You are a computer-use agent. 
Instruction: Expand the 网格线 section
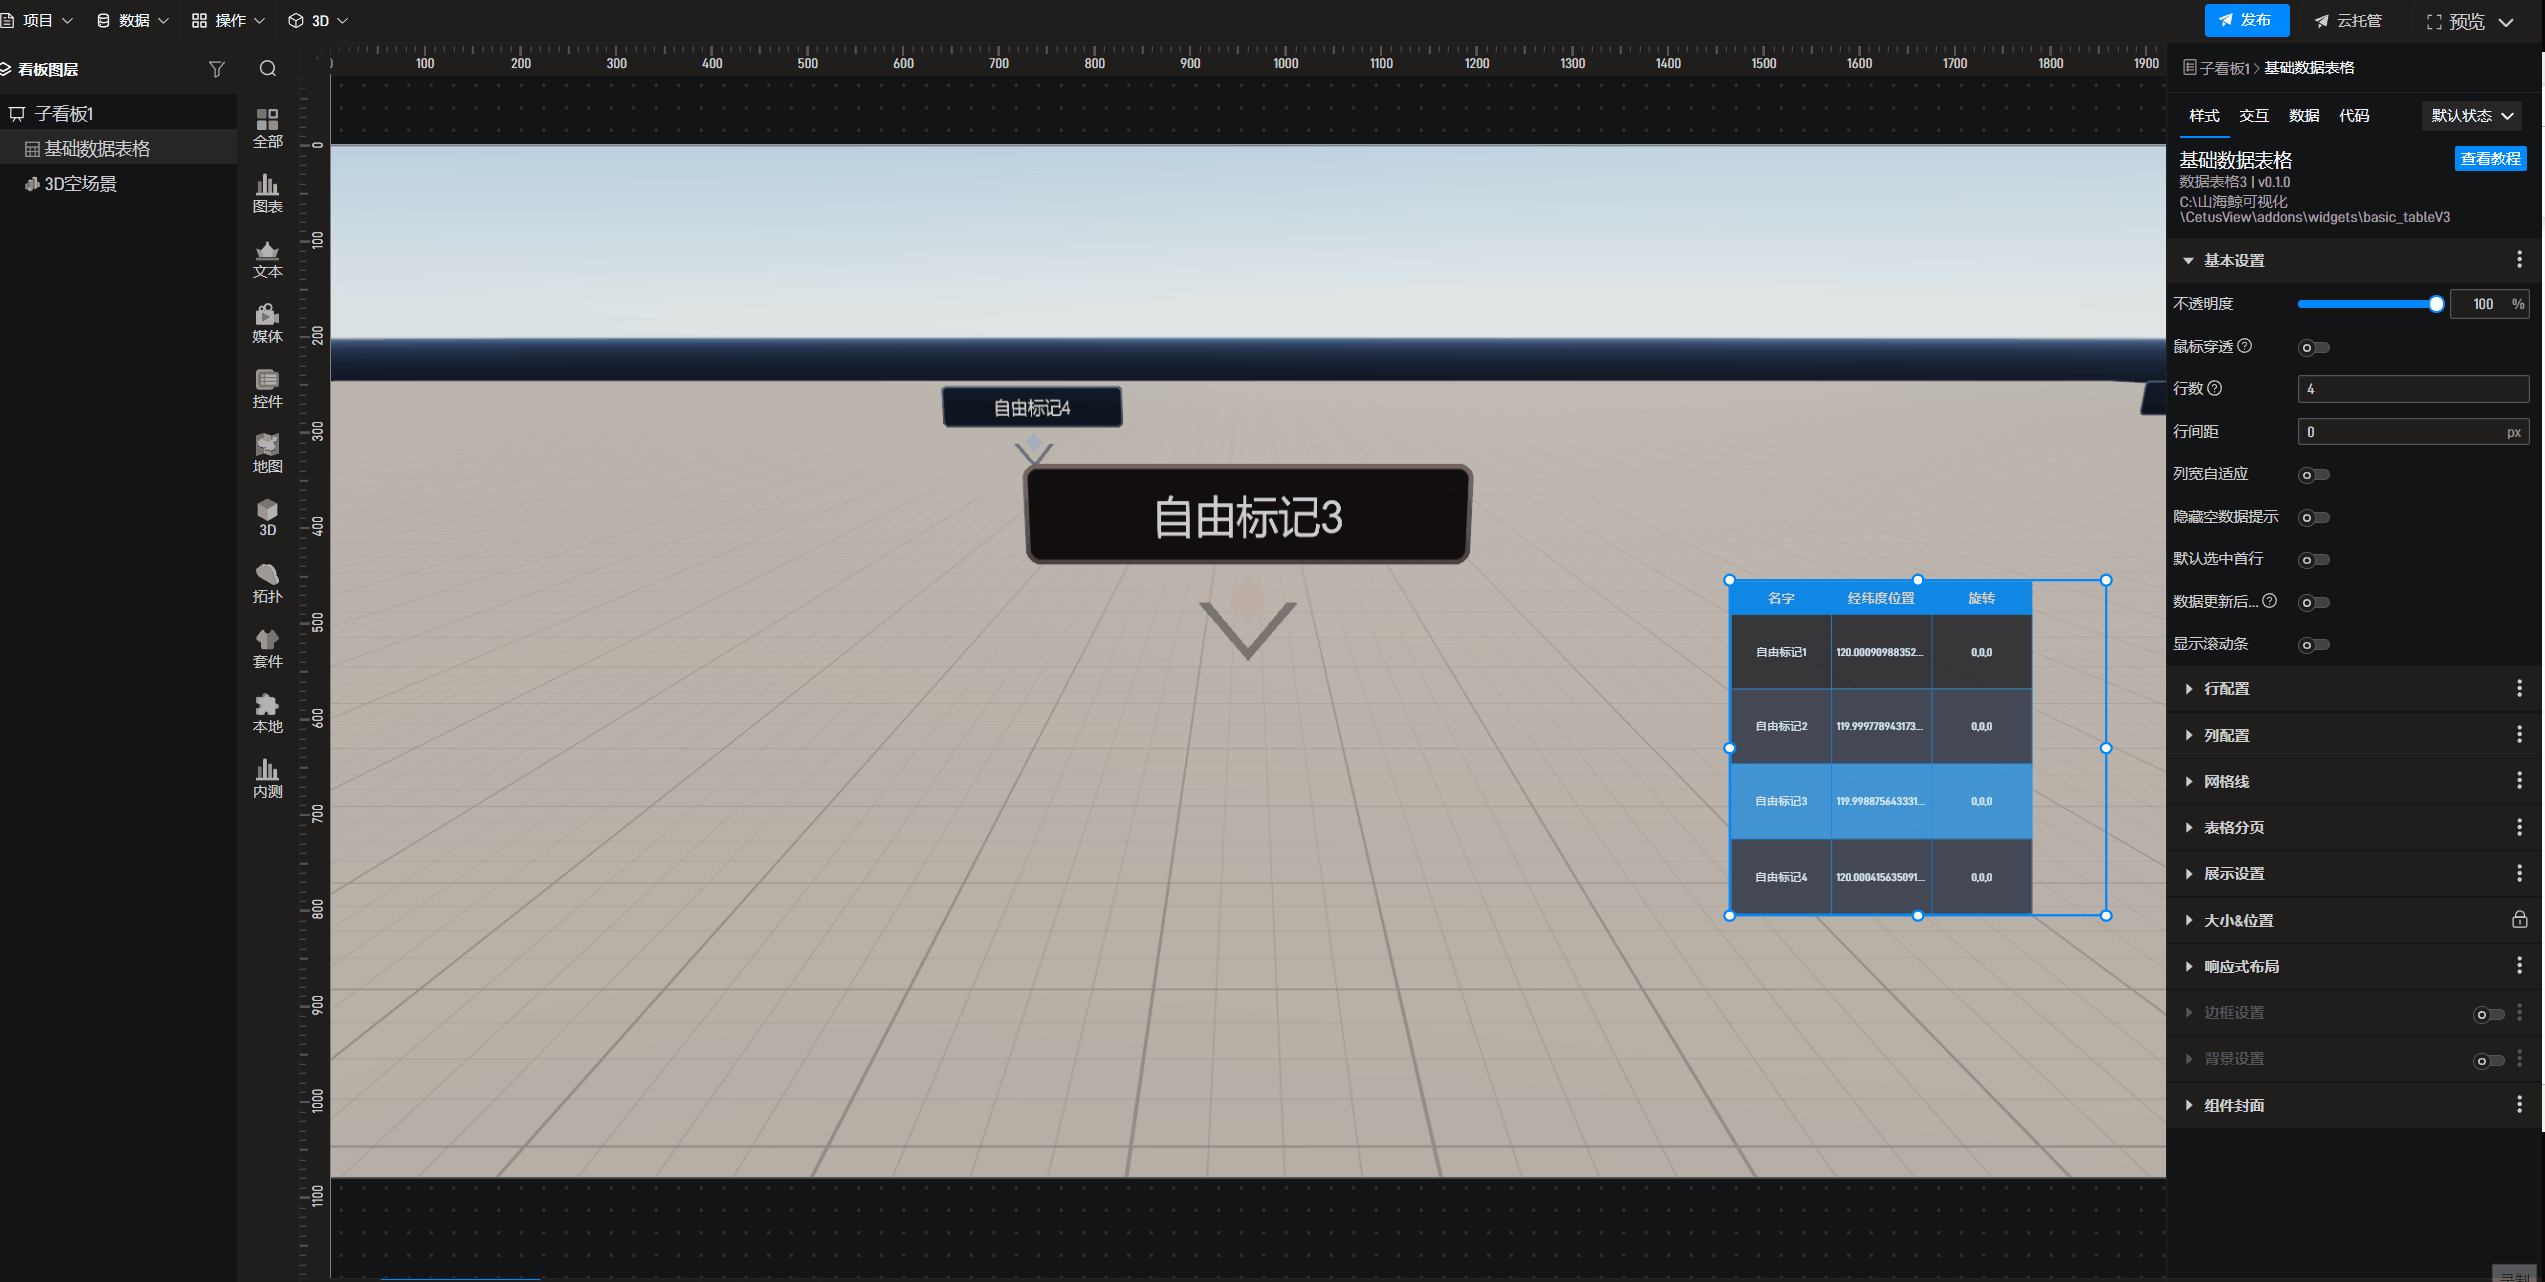click(x=2226, y=781)
